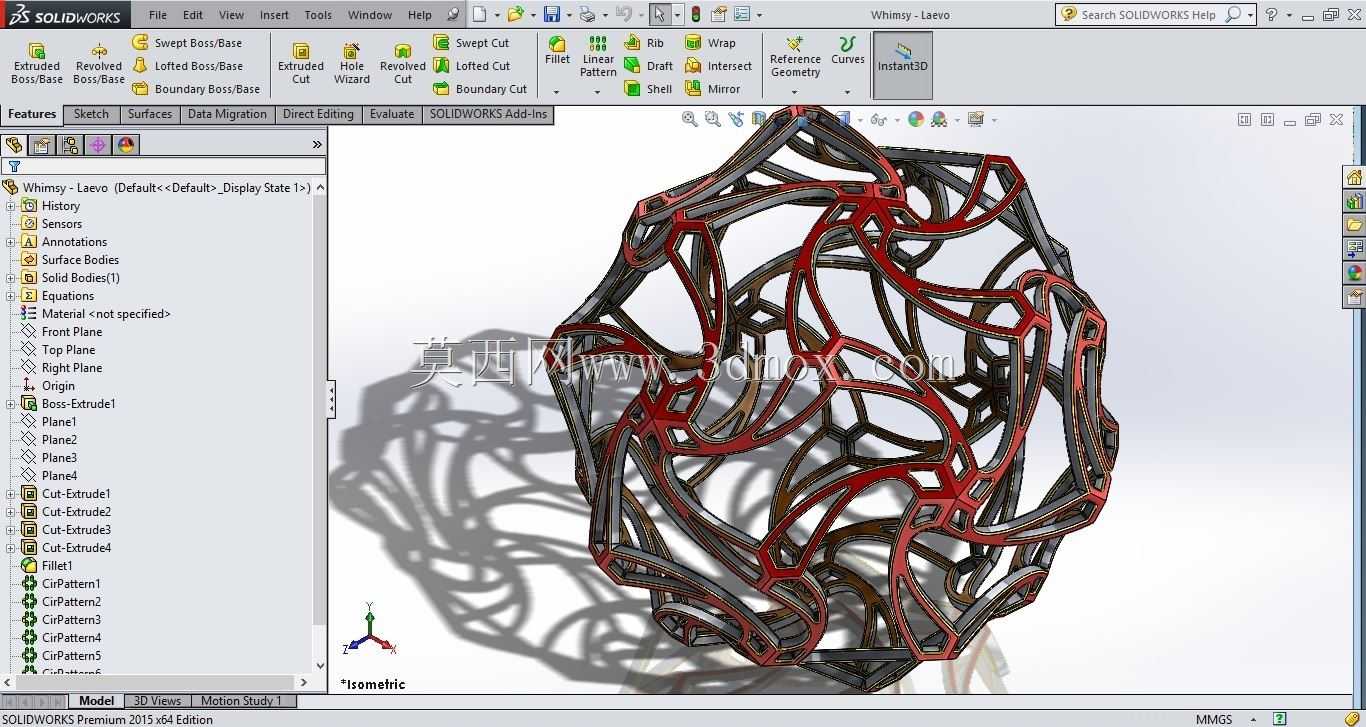Screen dimensions: 1366x727
Task: Open the PropertyManager tab icon
Action: tap(42, 145)
